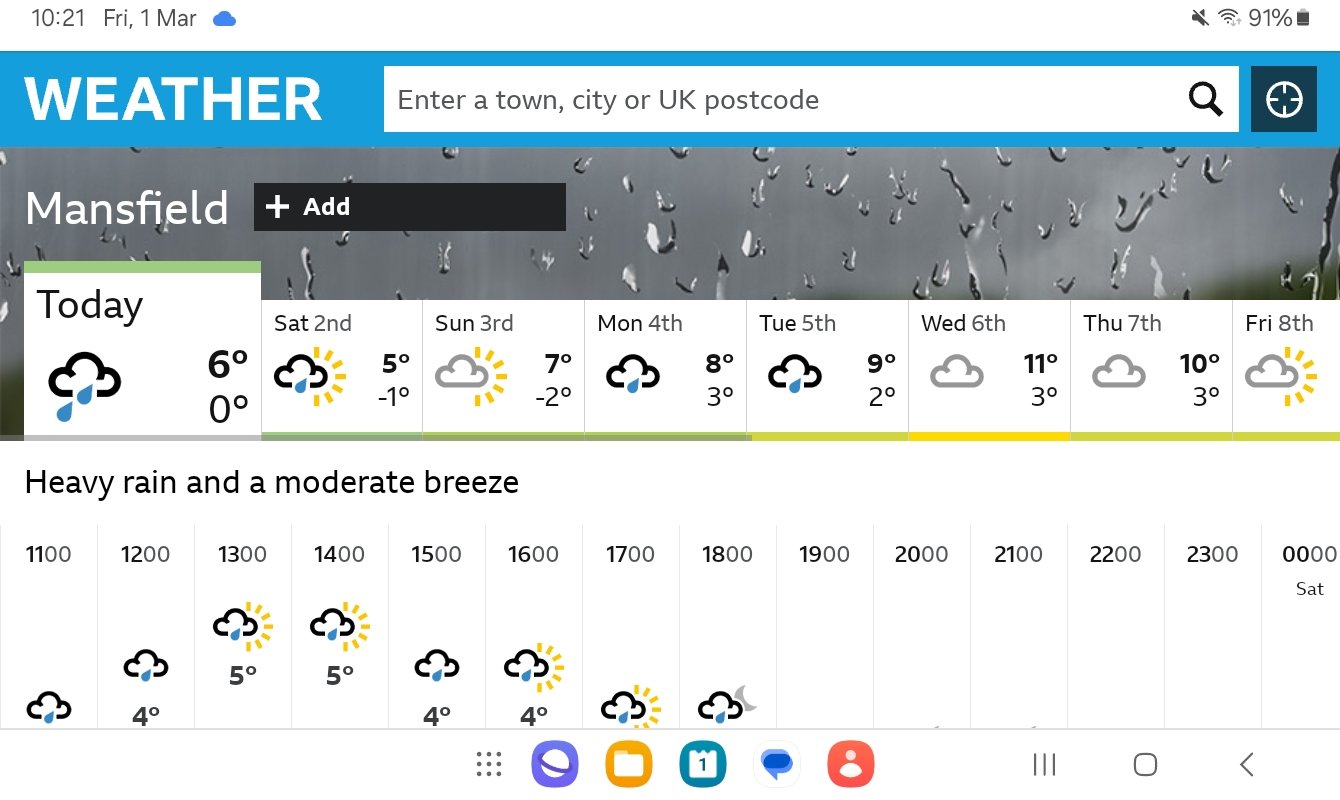
Task: Expand the 1600 hourly forecast column
Action: [534, 626]
